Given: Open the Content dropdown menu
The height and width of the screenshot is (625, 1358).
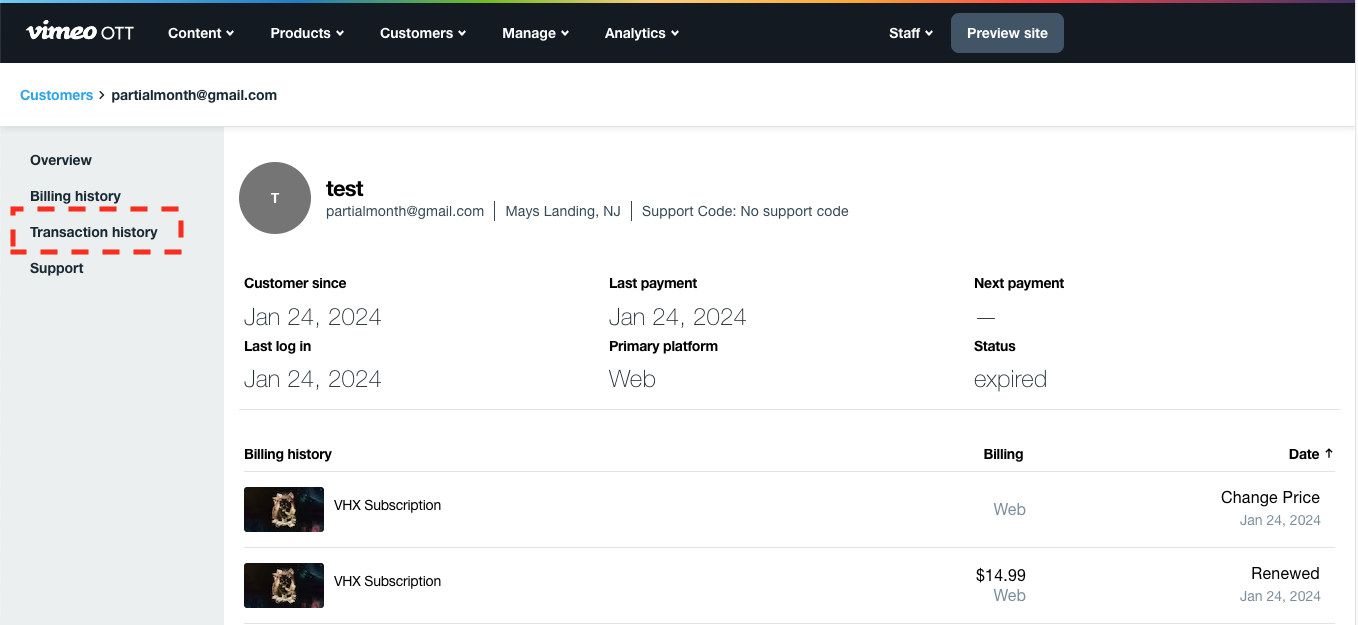Looking at the screenshot, I should tap(200, 33).
